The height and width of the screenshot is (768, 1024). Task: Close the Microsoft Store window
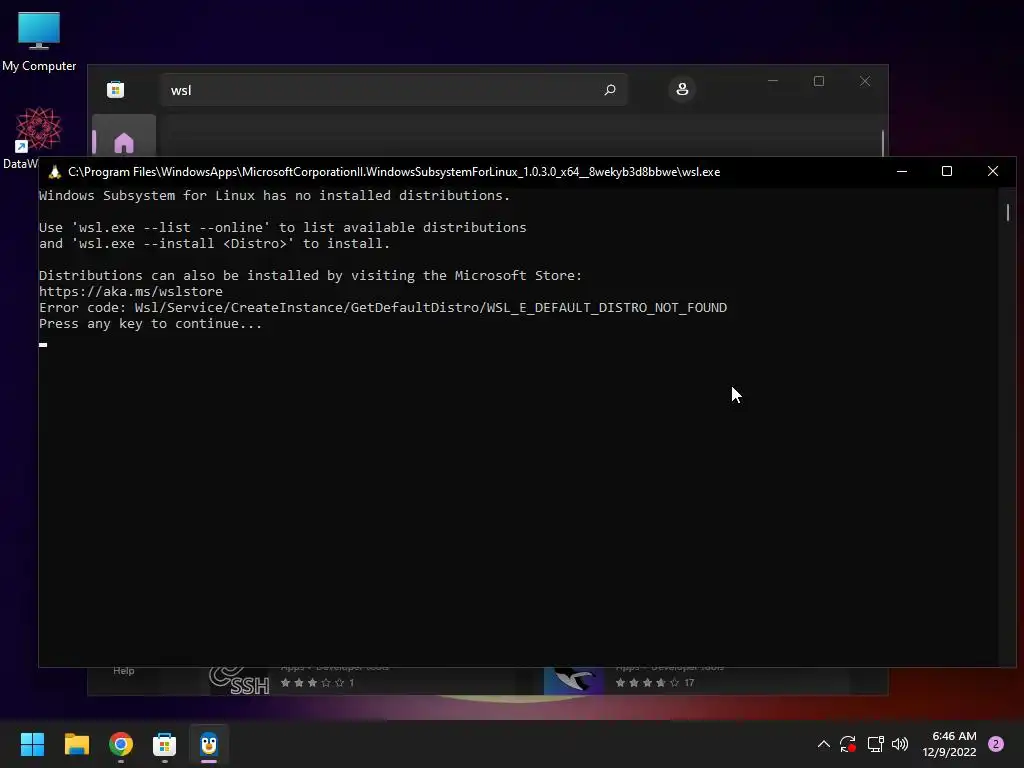[x=865, y=81]
